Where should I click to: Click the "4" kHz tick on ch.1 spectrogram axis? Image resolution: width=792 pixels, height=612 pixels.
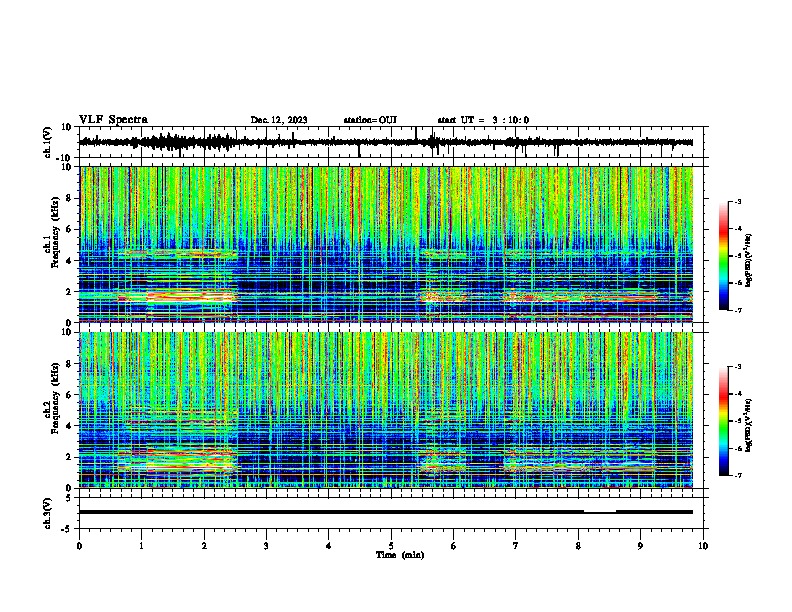[x=70, y=261]
